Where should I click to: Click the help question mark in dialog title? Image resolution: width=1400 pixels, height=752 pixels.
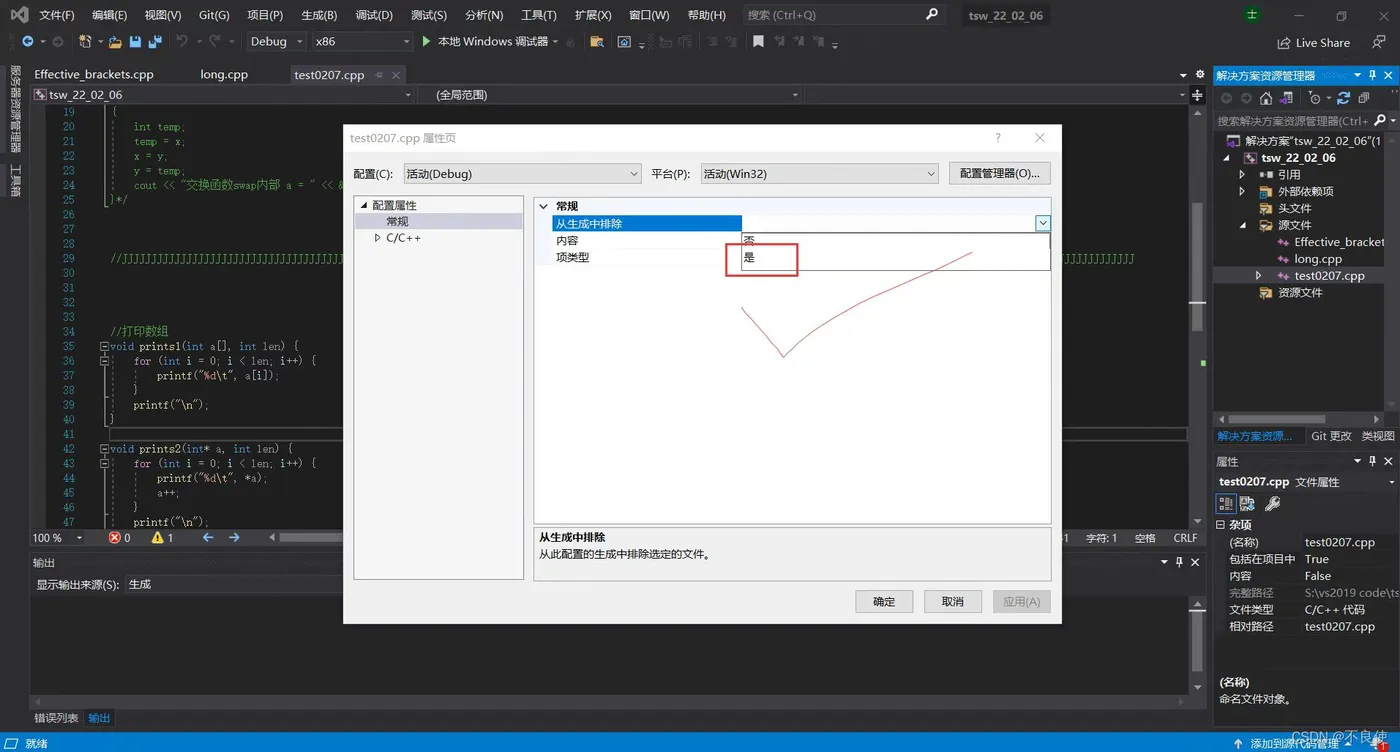click(997, 138)
